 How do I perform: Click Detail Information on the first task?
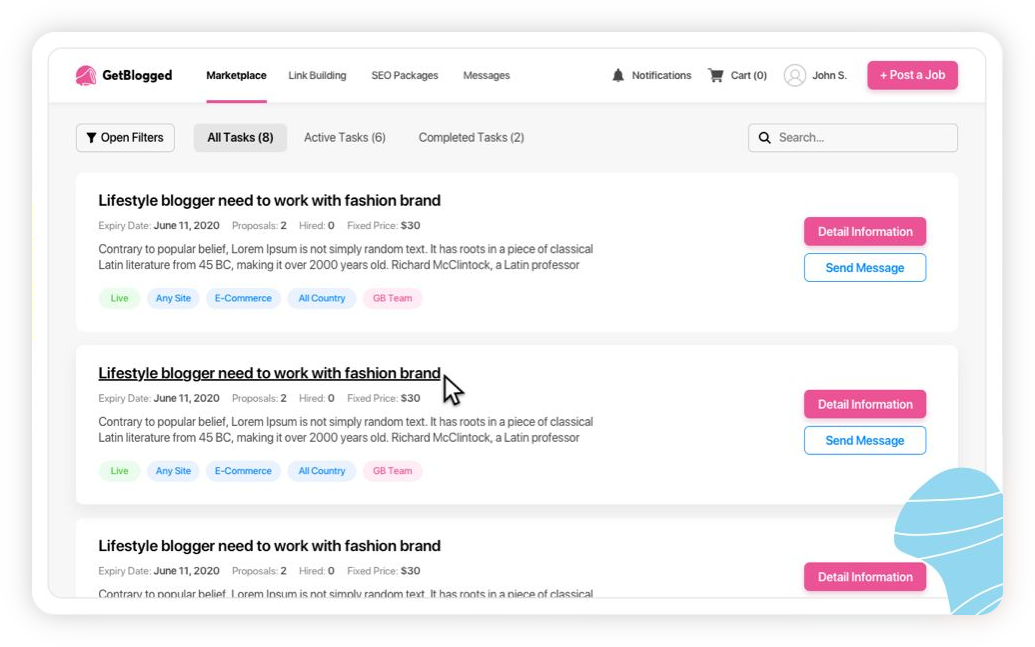[x=865, y=232]
